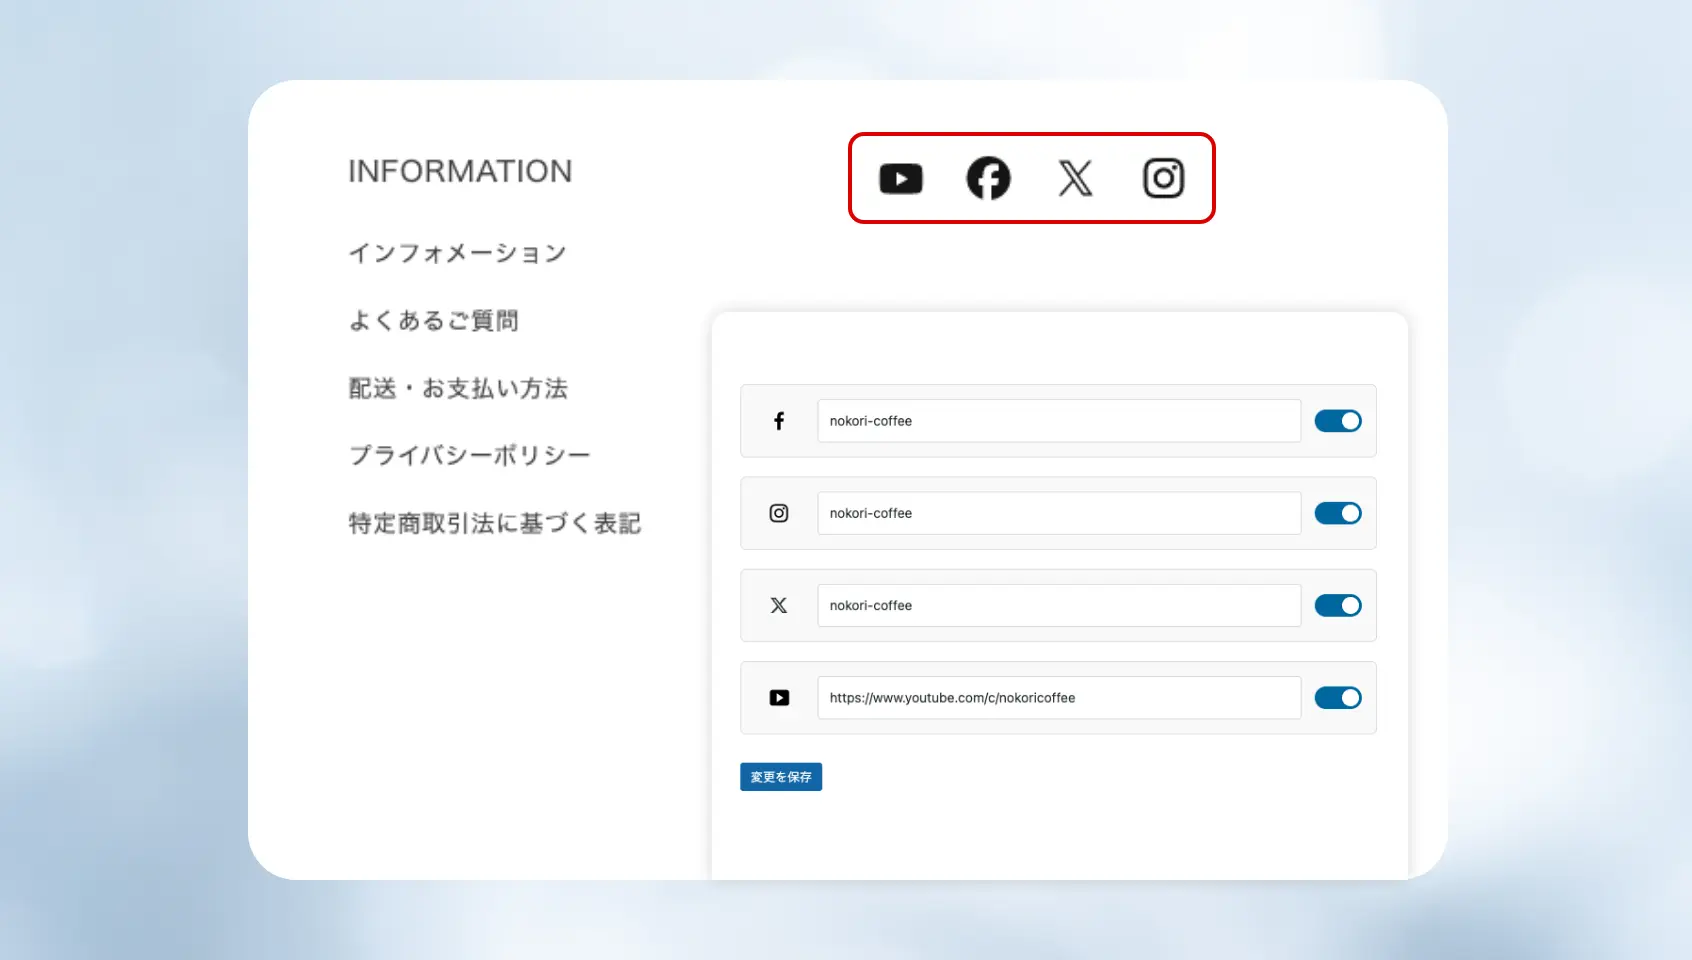Image resolution: width=1692 pixels, height=960 pixels.
Task: Focus the Facebook nokori-coffee input field
Action: point(1059,421)
